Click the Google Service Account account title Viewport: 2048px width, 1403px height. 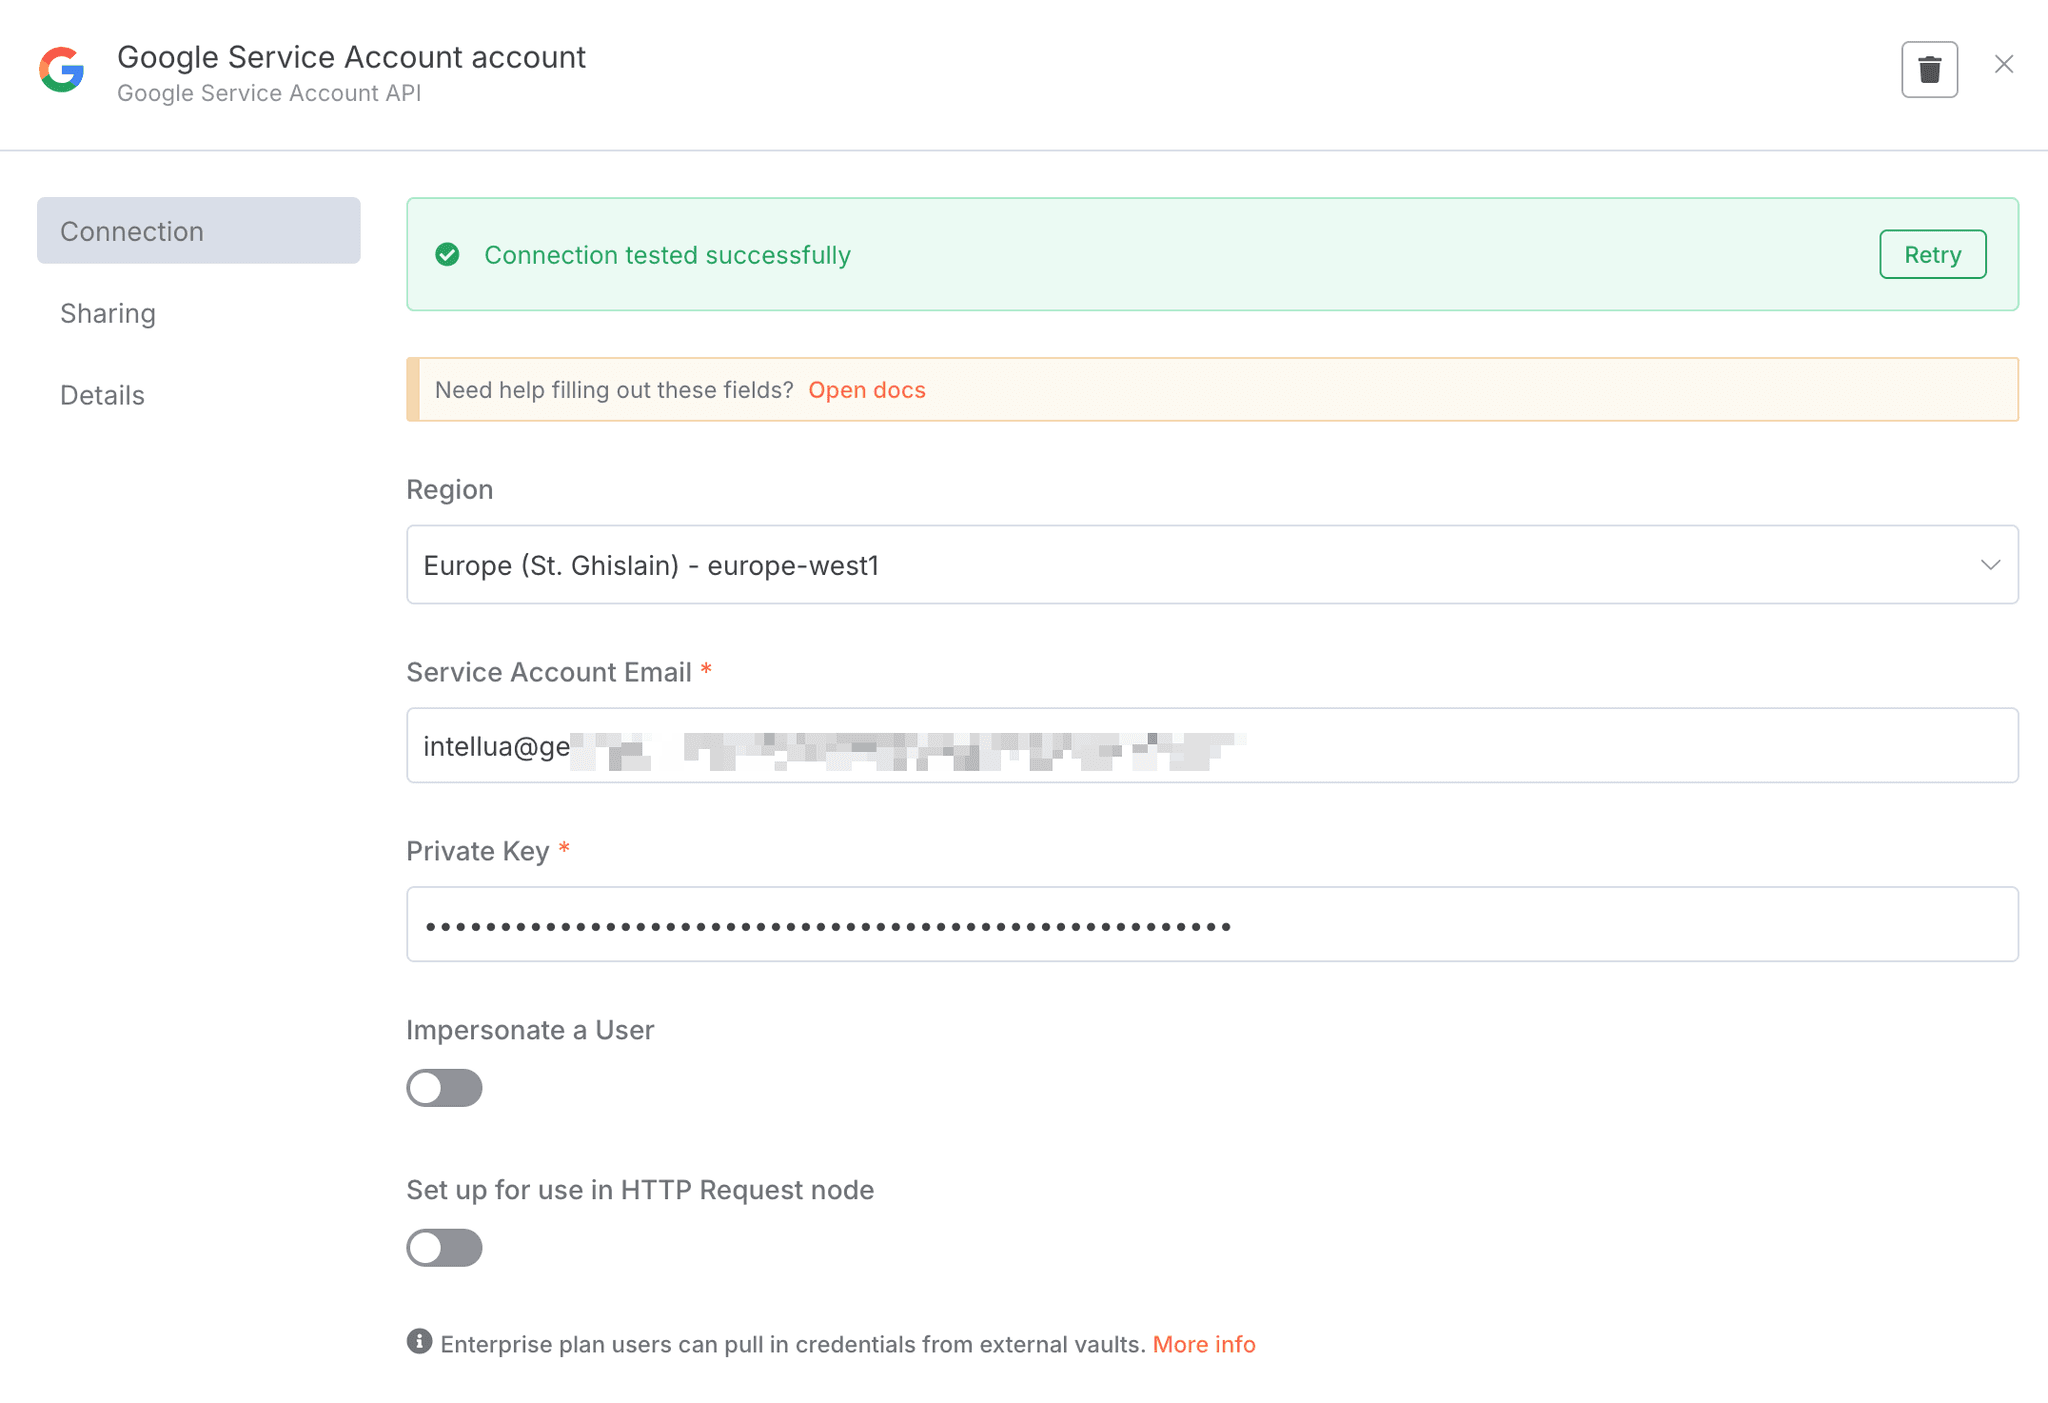(x=351, y=57)
